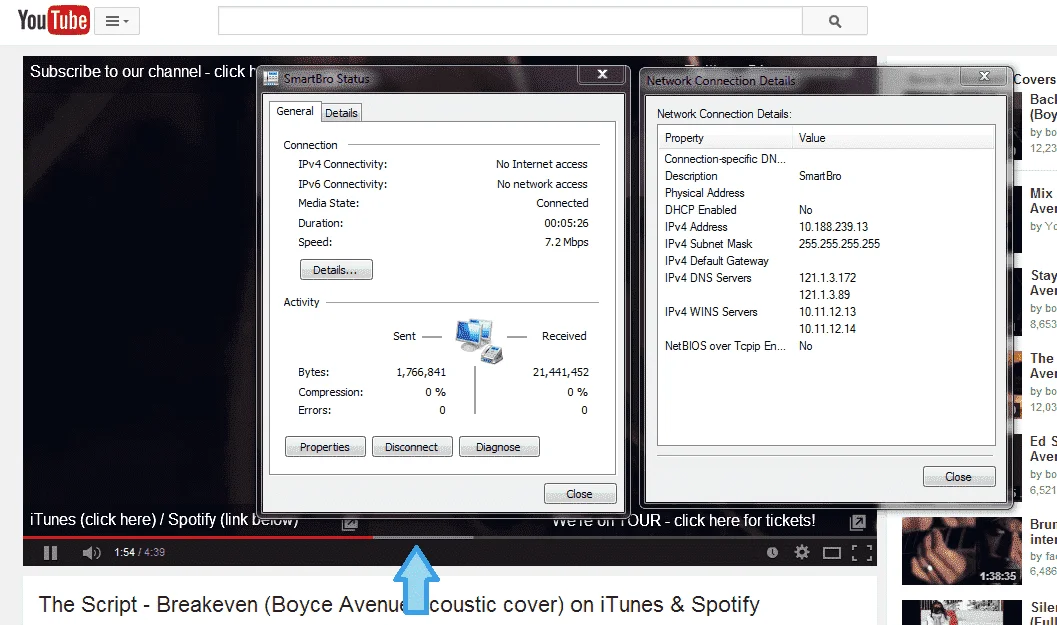Select NetBIOS over Tcpip row

click(826, 346)
